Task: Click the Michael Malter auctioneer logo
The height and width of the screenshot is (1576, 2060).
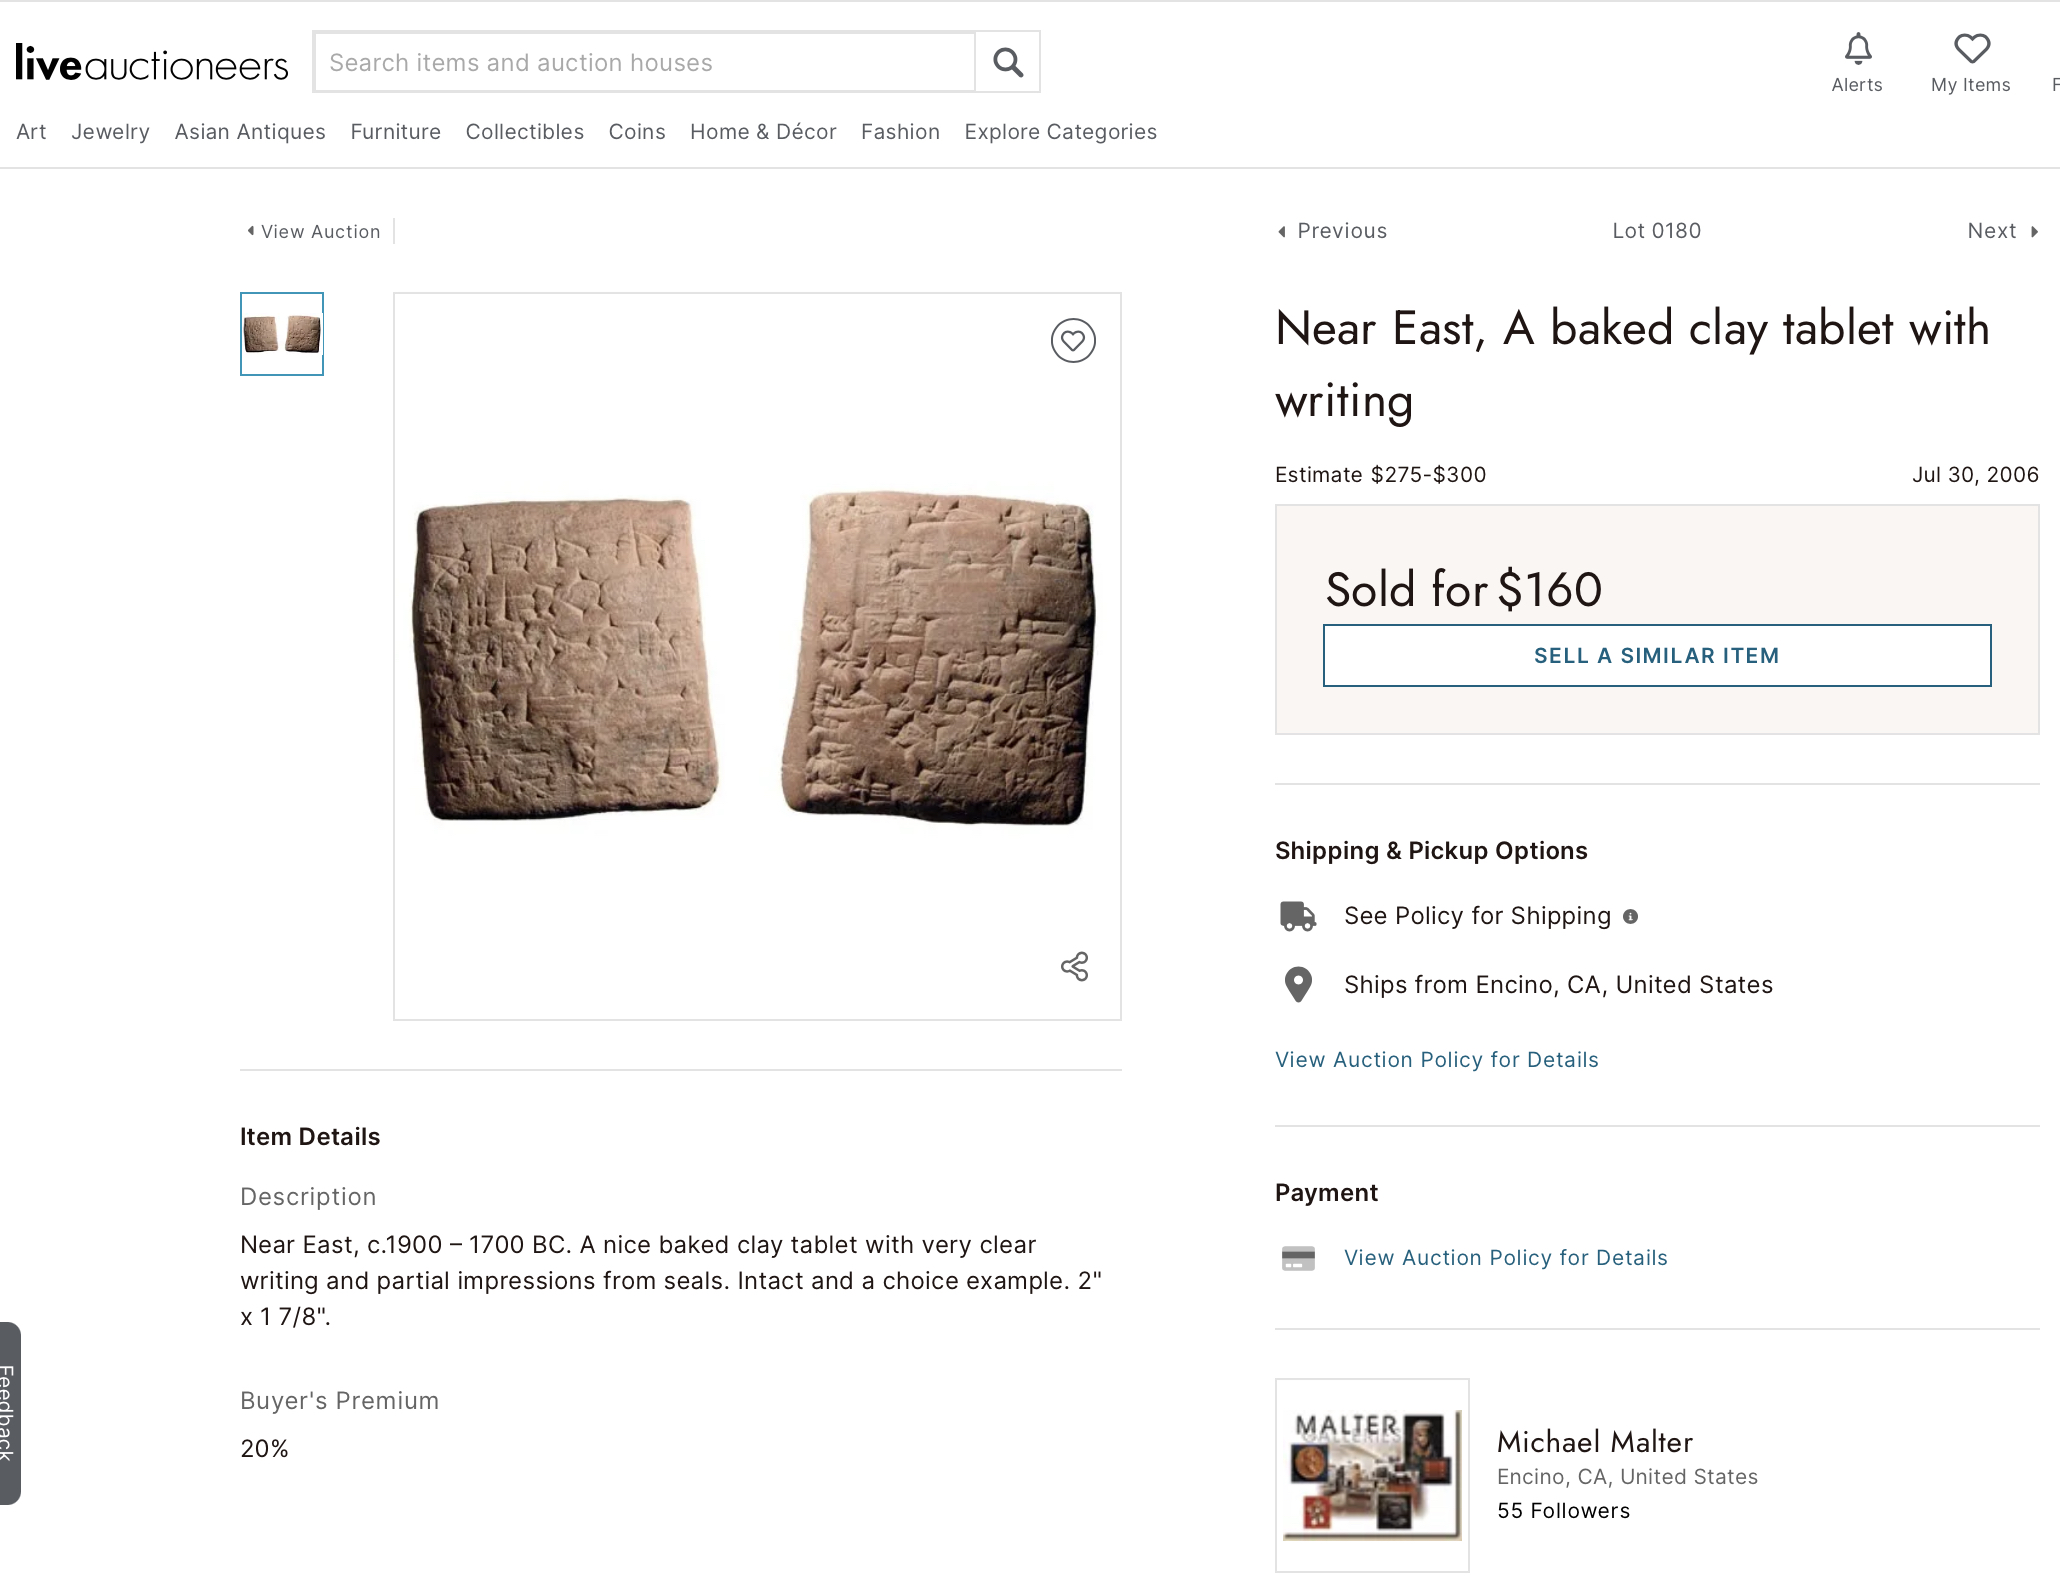Action: pyautogui.click(x=1372, y=1475)
